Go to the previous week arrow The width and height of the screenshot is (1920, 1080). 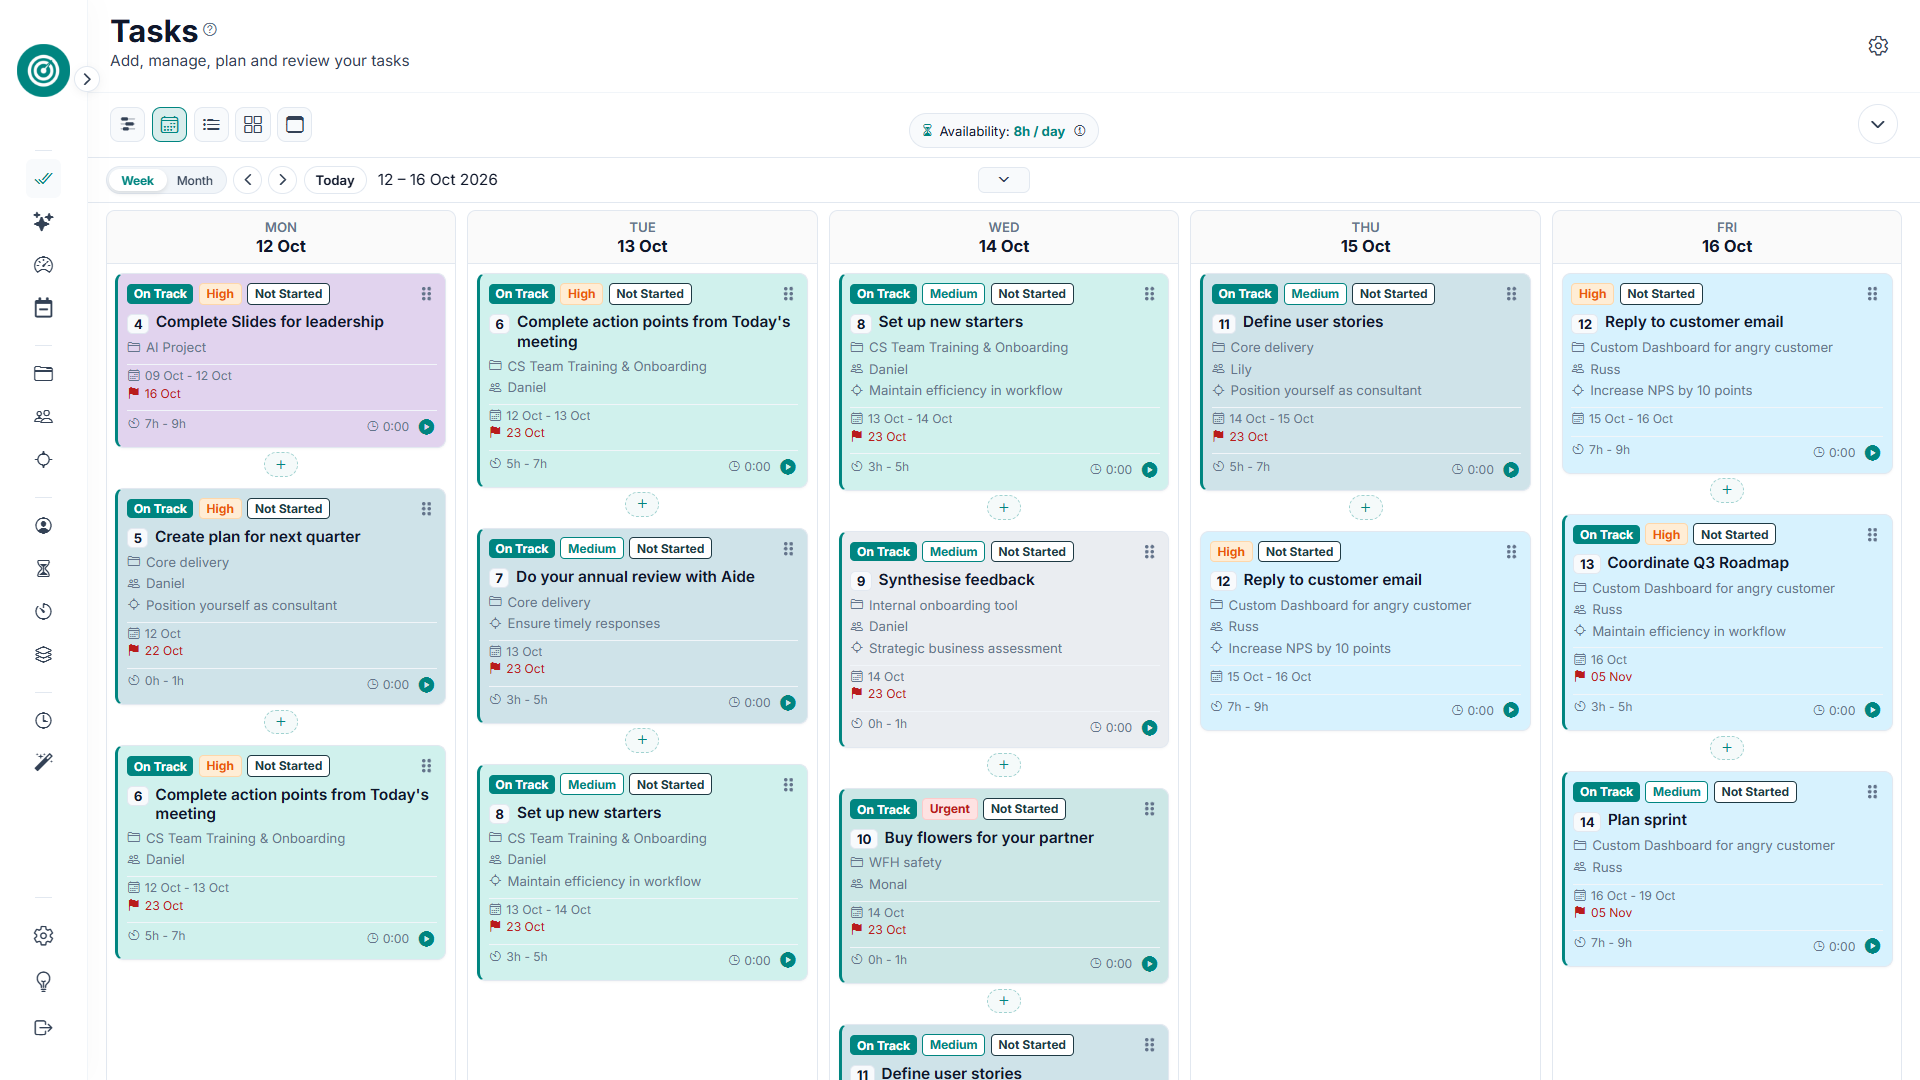pyautogui.click(x=248, y=180)
